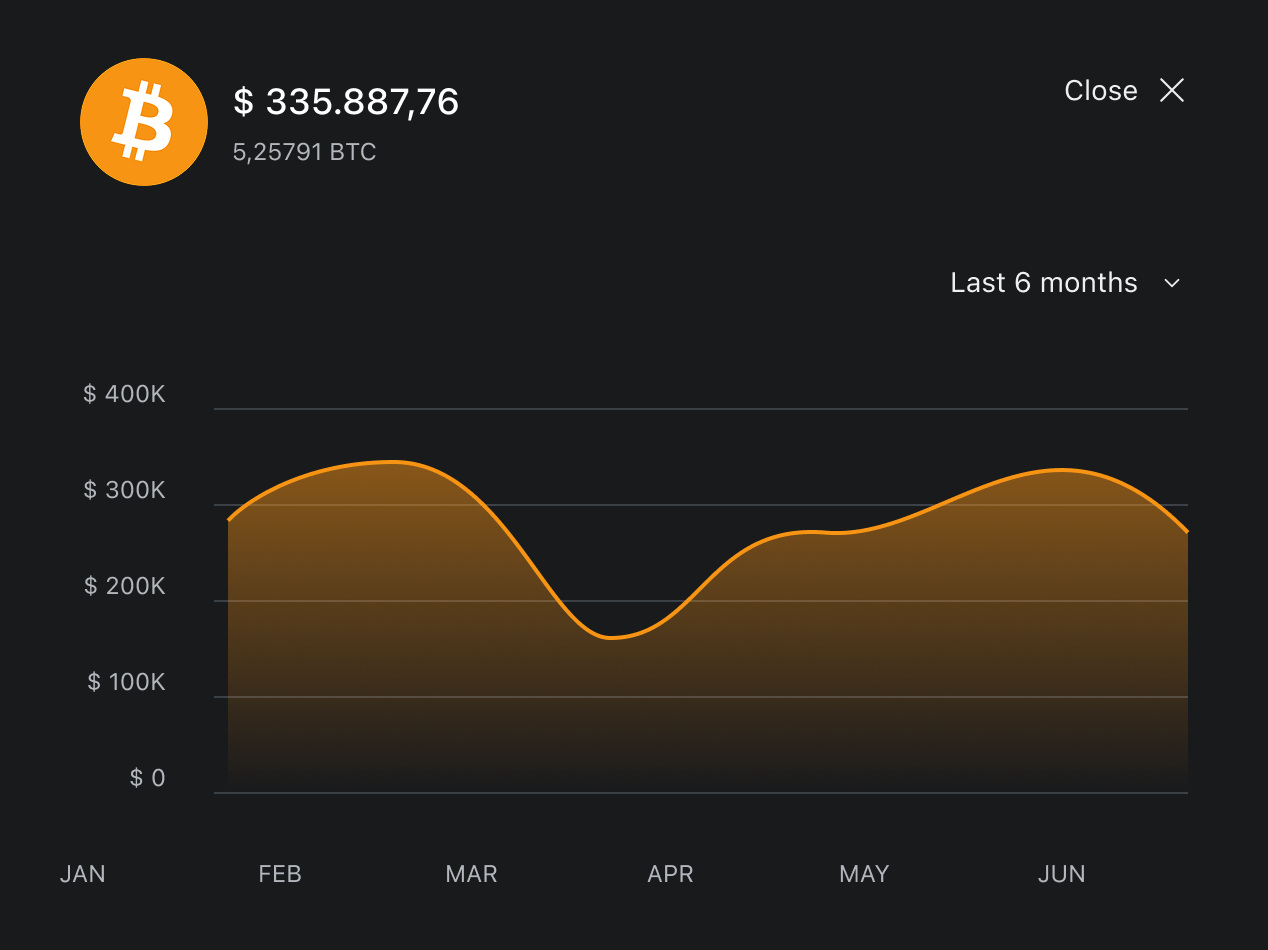
Task: Choose the MAY month label
Action: tap(864, 874)
